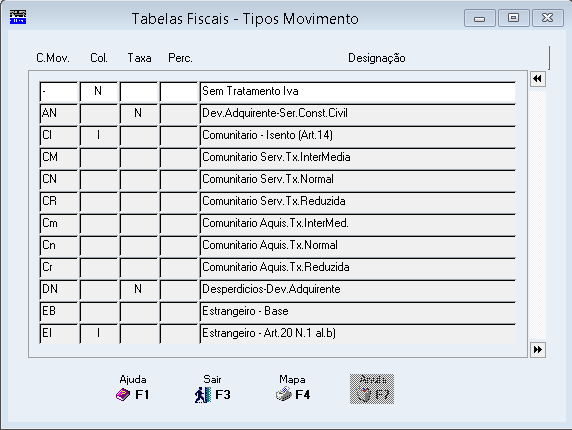Select the 'Sem Tratamento Iva' designation field
This screenshot has height=430, width=572.
tap(358, 91)
